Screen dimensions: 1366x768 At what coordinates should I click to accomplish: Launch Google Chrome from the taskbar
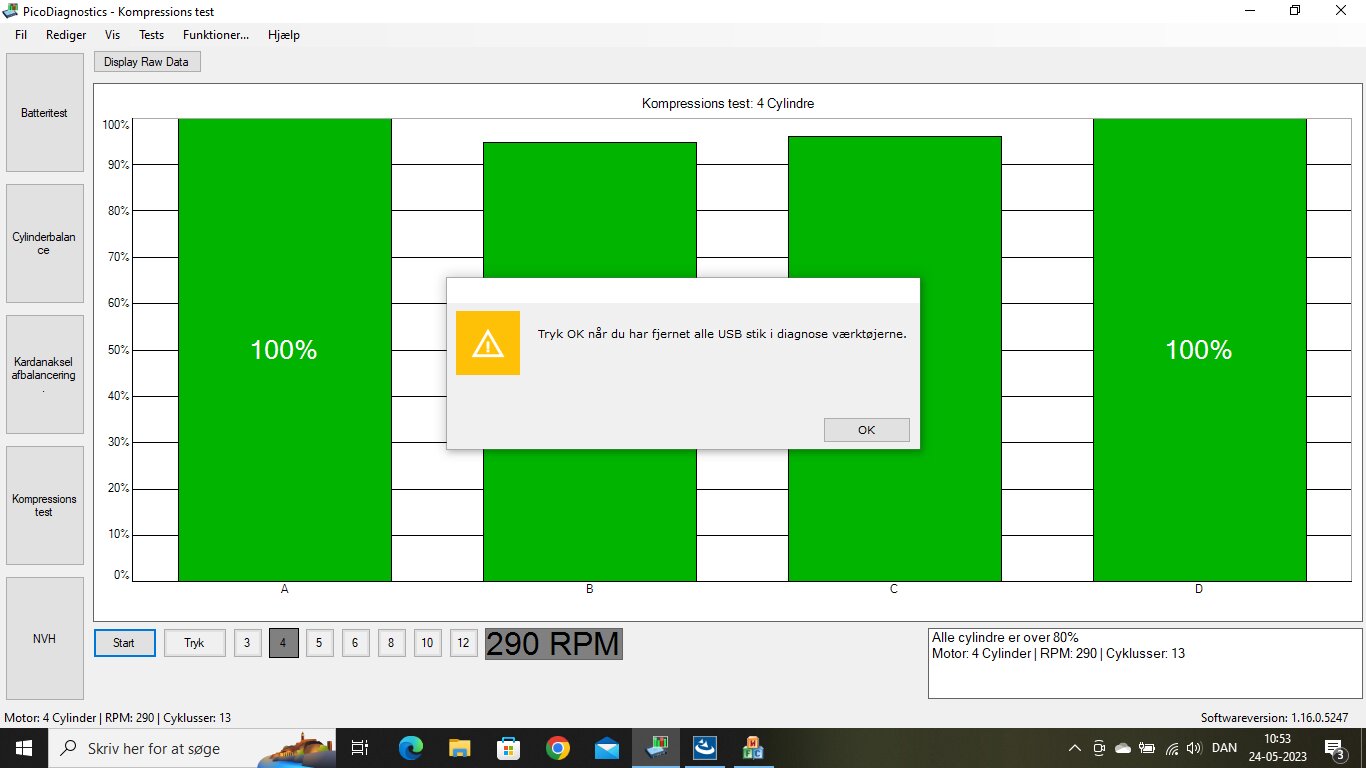coord(558,748)
